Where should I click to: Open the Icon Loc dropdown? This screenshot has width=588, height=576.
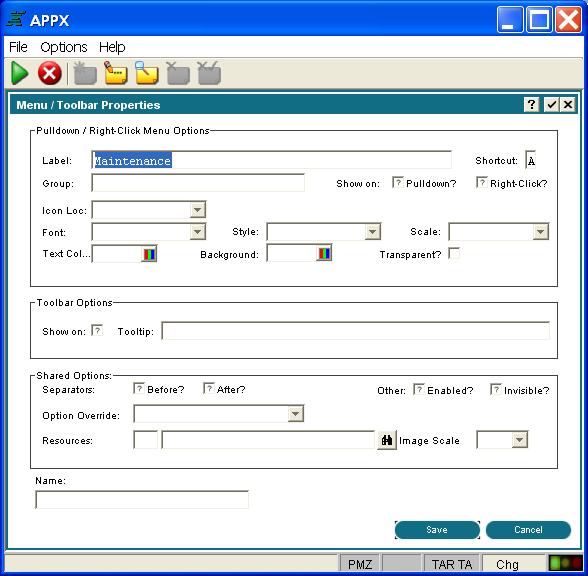click(198, 210)
